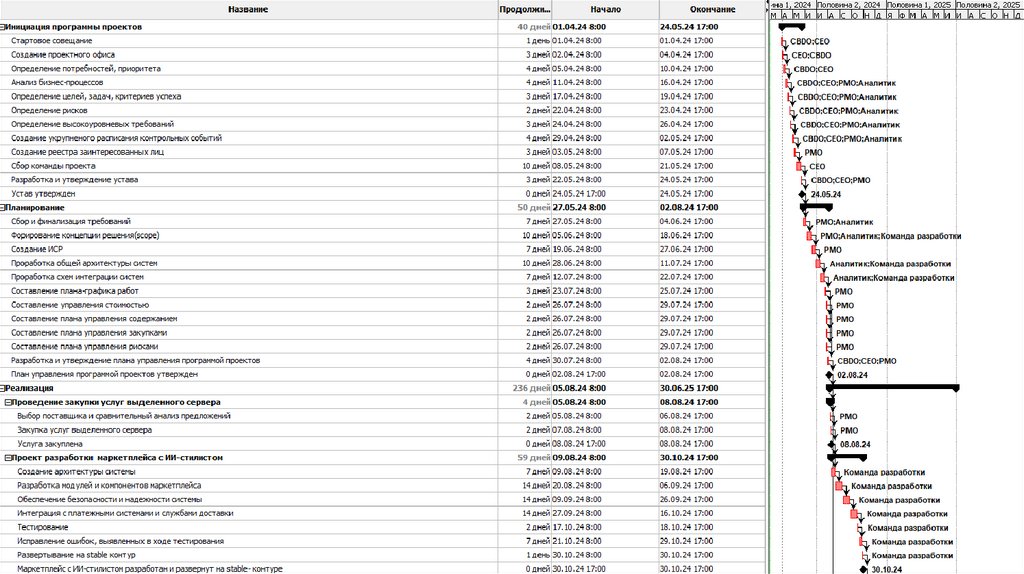1024x574 pixels.
Task: Click end date 30.06.25 17:00 of Реализация
Action: (x=689, y=389)
